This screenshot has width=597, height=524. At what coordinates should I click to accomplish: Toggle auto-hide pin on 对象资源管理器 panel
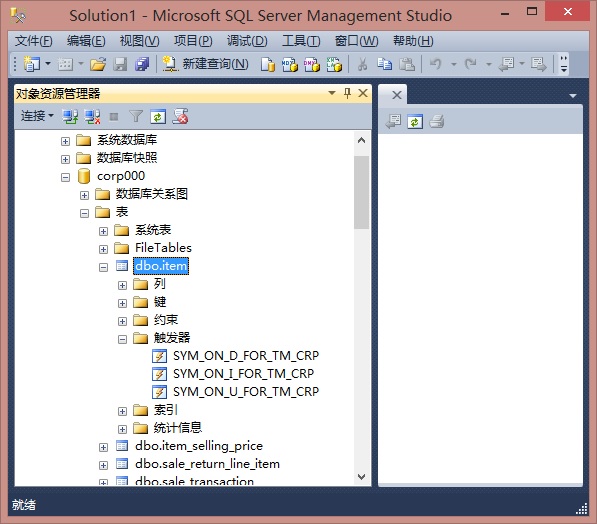tap(347, 93)
